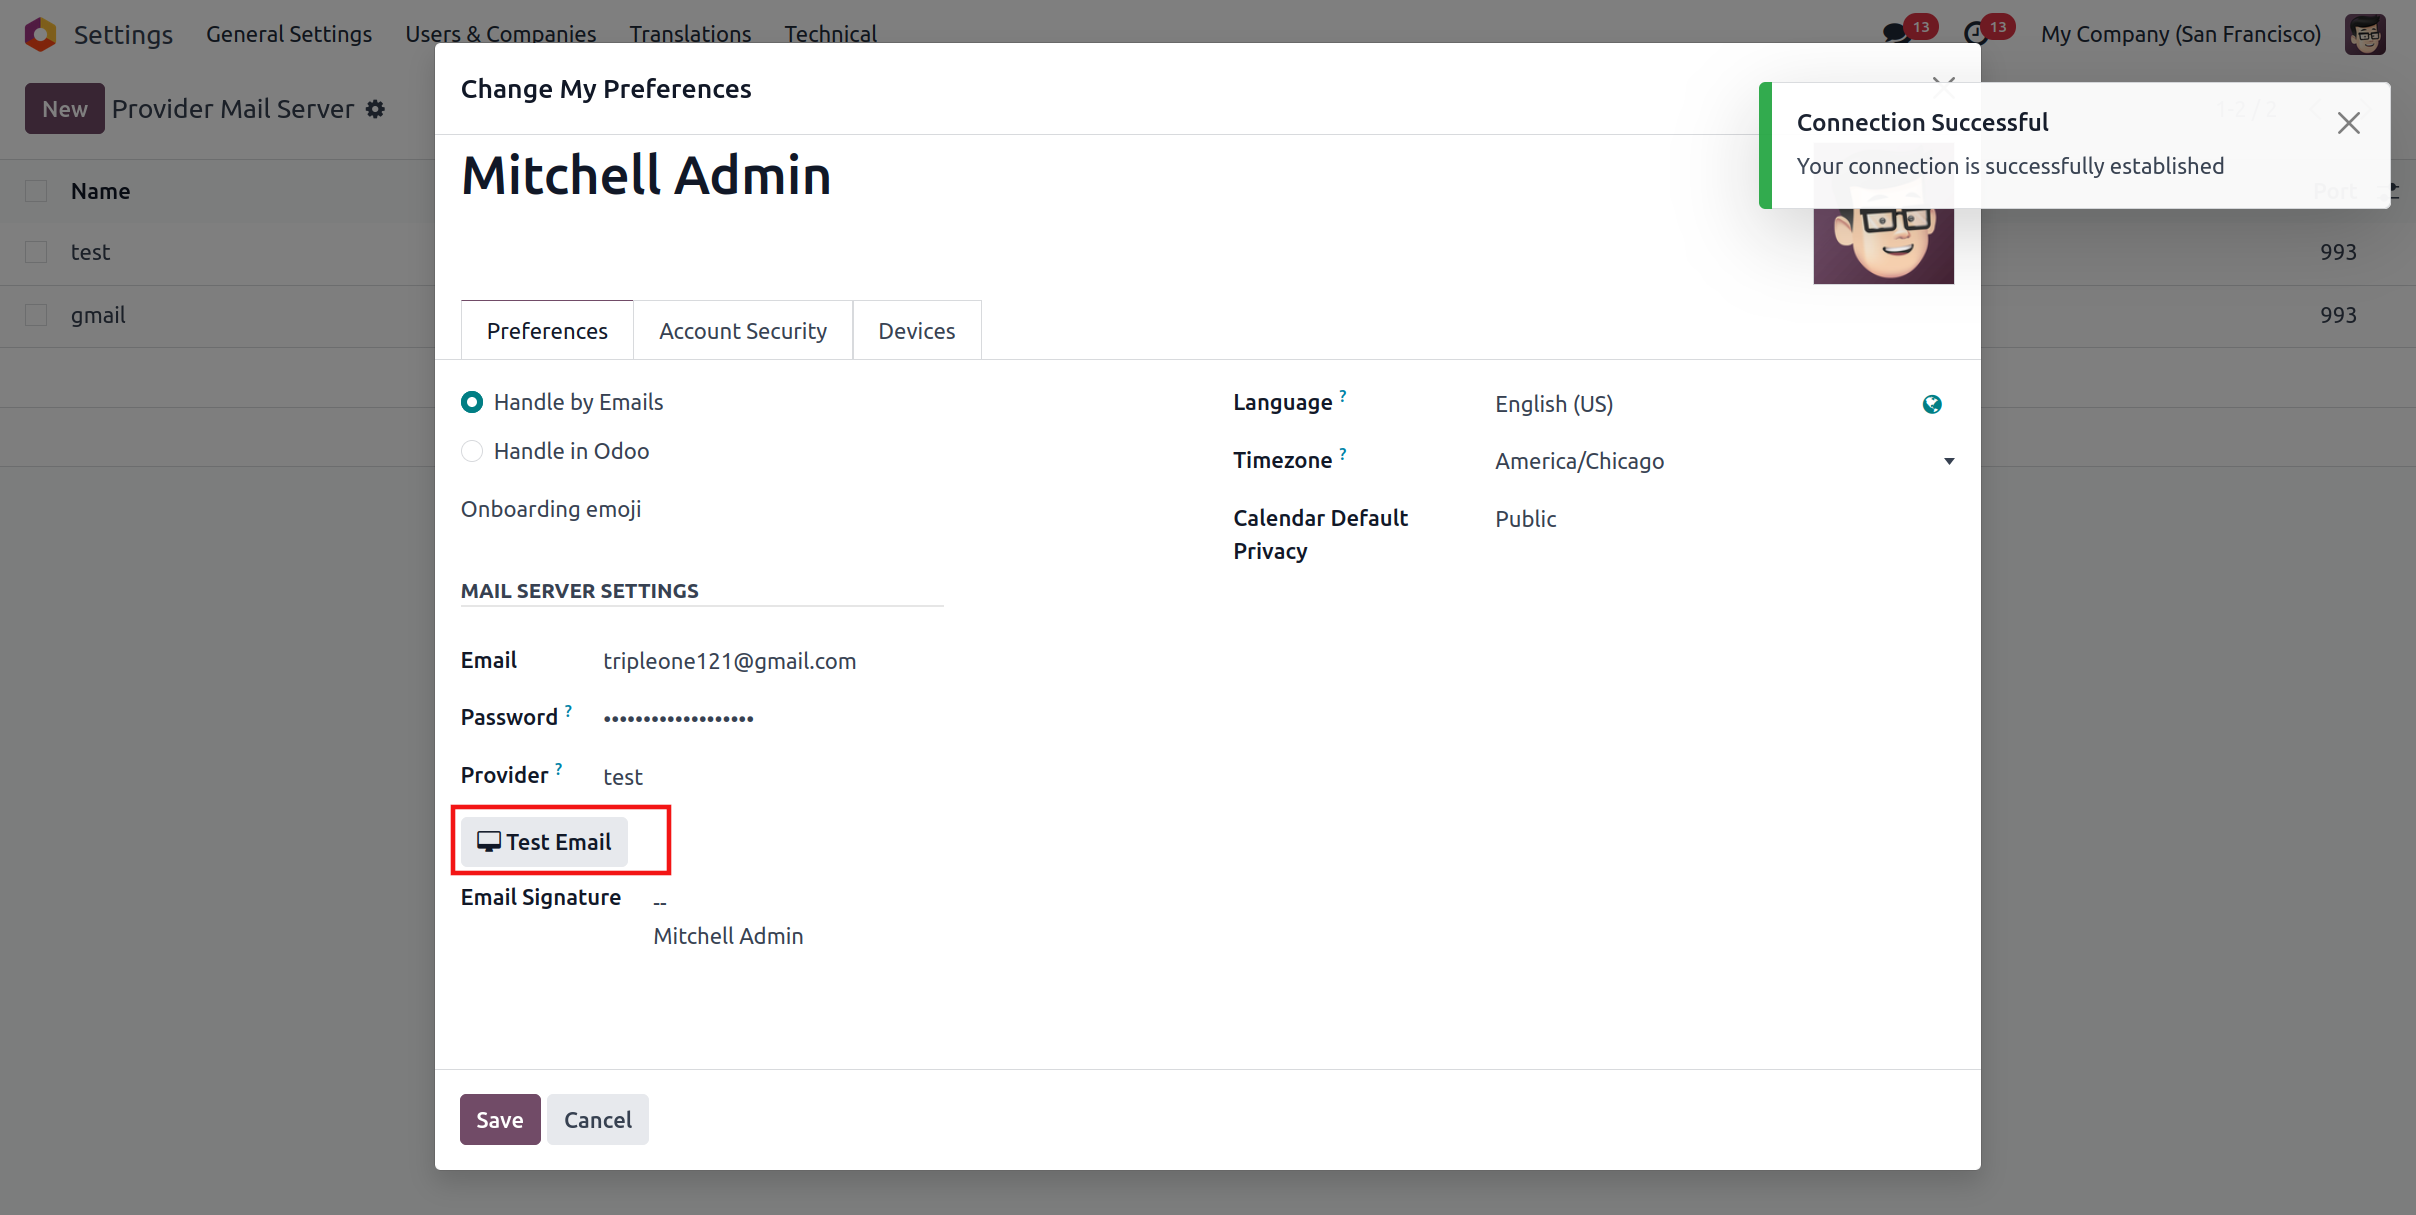Click Mitchell Admin's profile picture in dialog
Viewport: 2416px width, 1215px height.
point(1883,246)
